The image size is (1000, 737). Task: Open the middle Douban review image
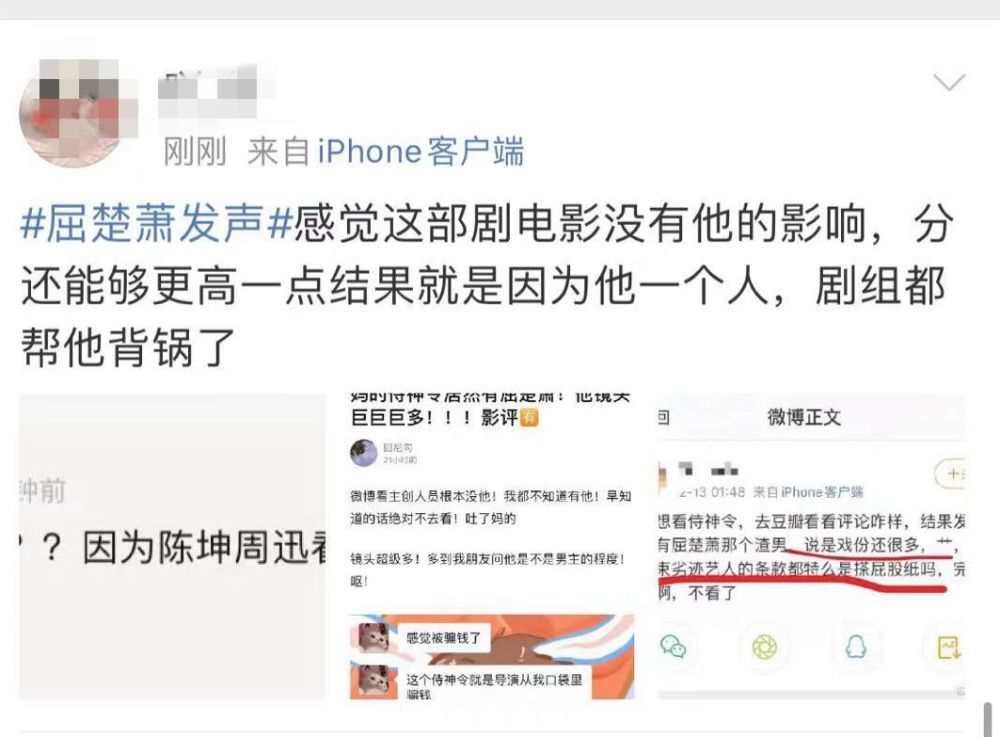[x=492, y=546]
